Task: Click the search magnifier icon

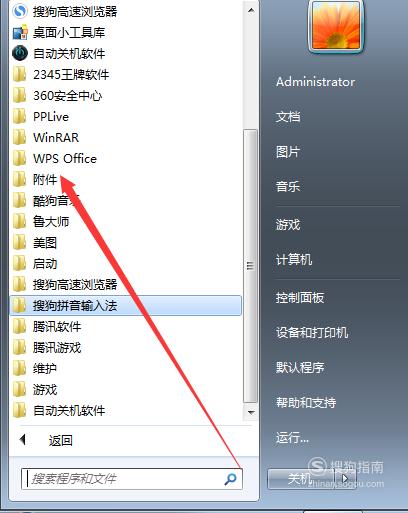Action: [230, 479]
